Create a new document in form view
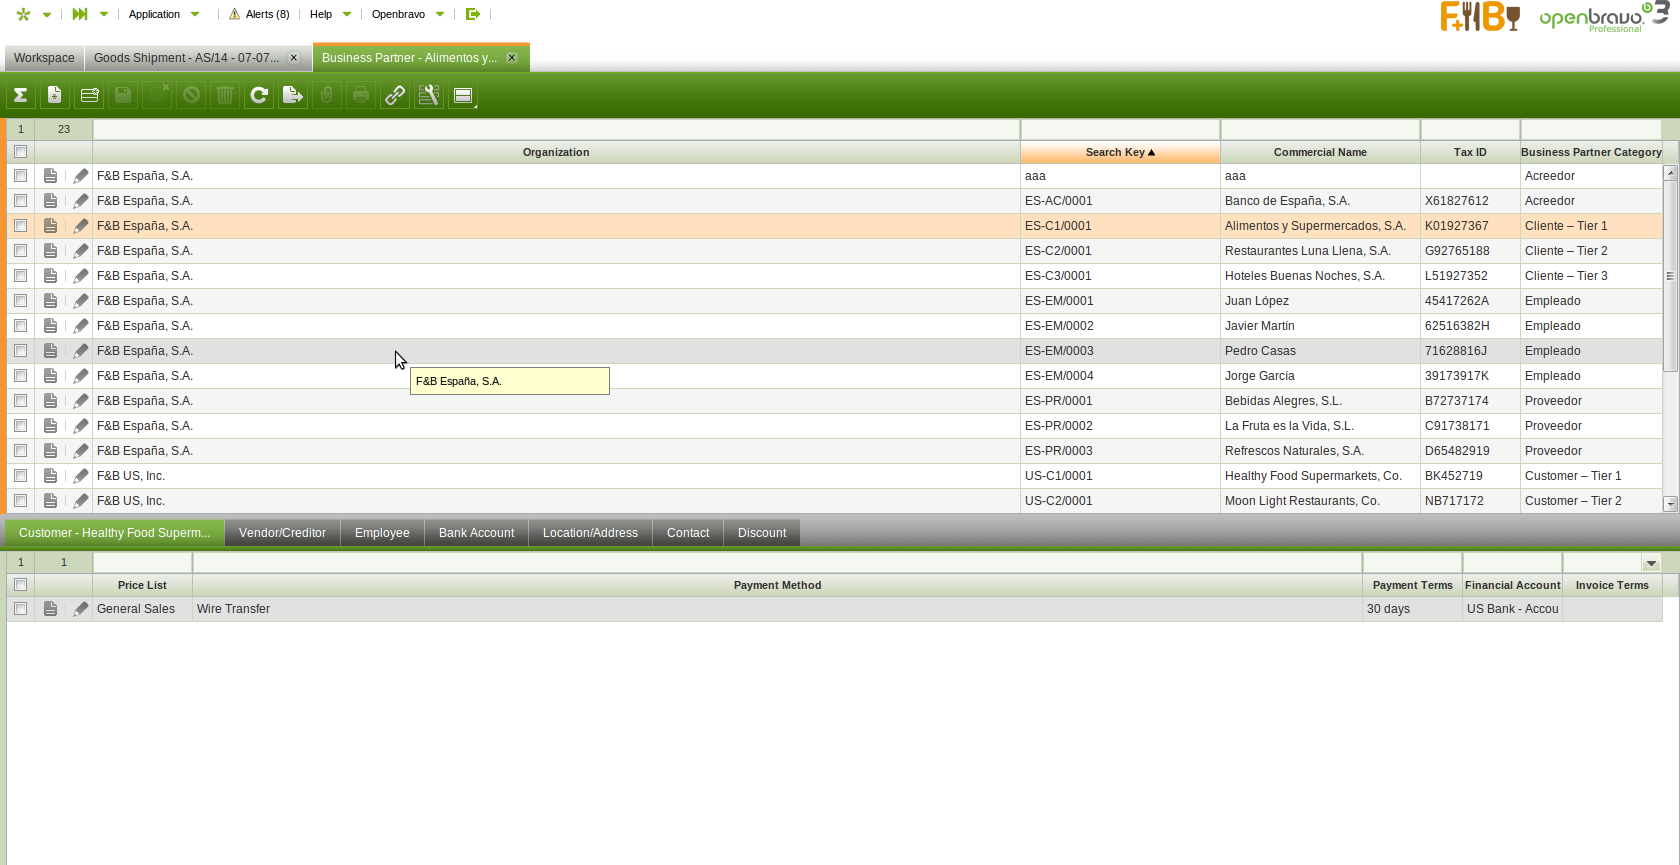1680x865 pixels. 55,95
